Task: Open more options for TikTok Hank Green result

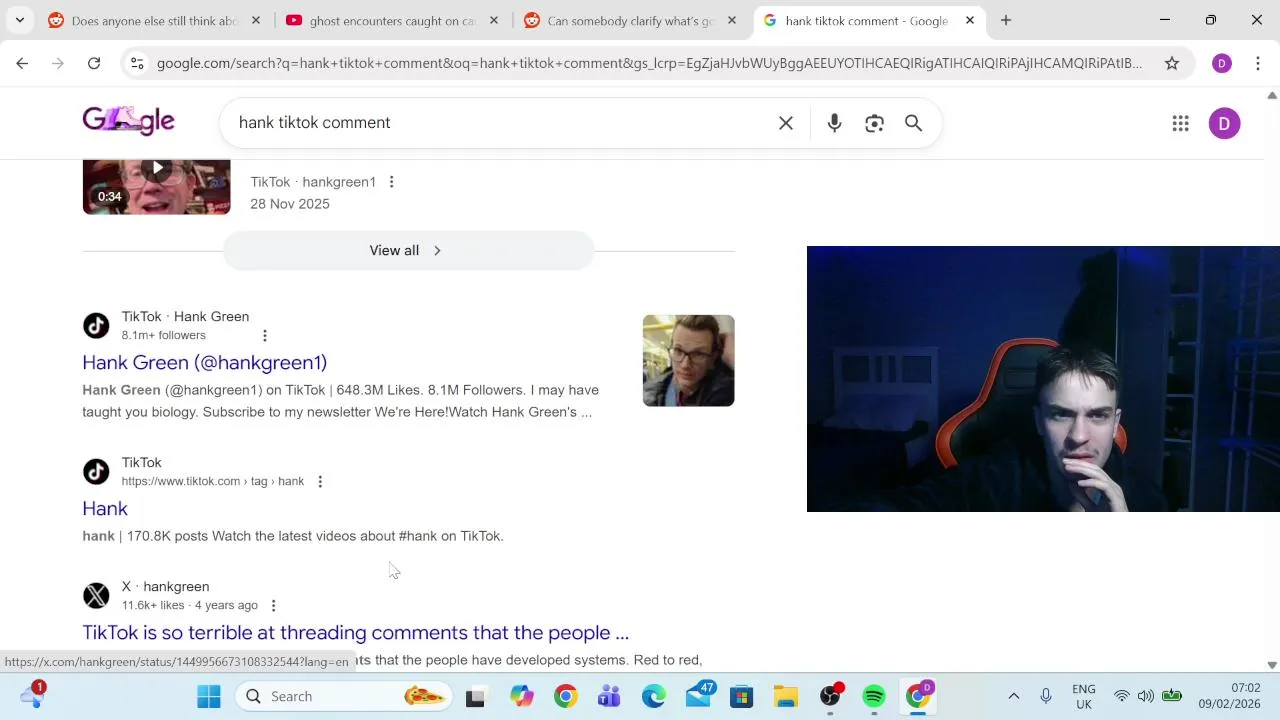Action: 264,335
